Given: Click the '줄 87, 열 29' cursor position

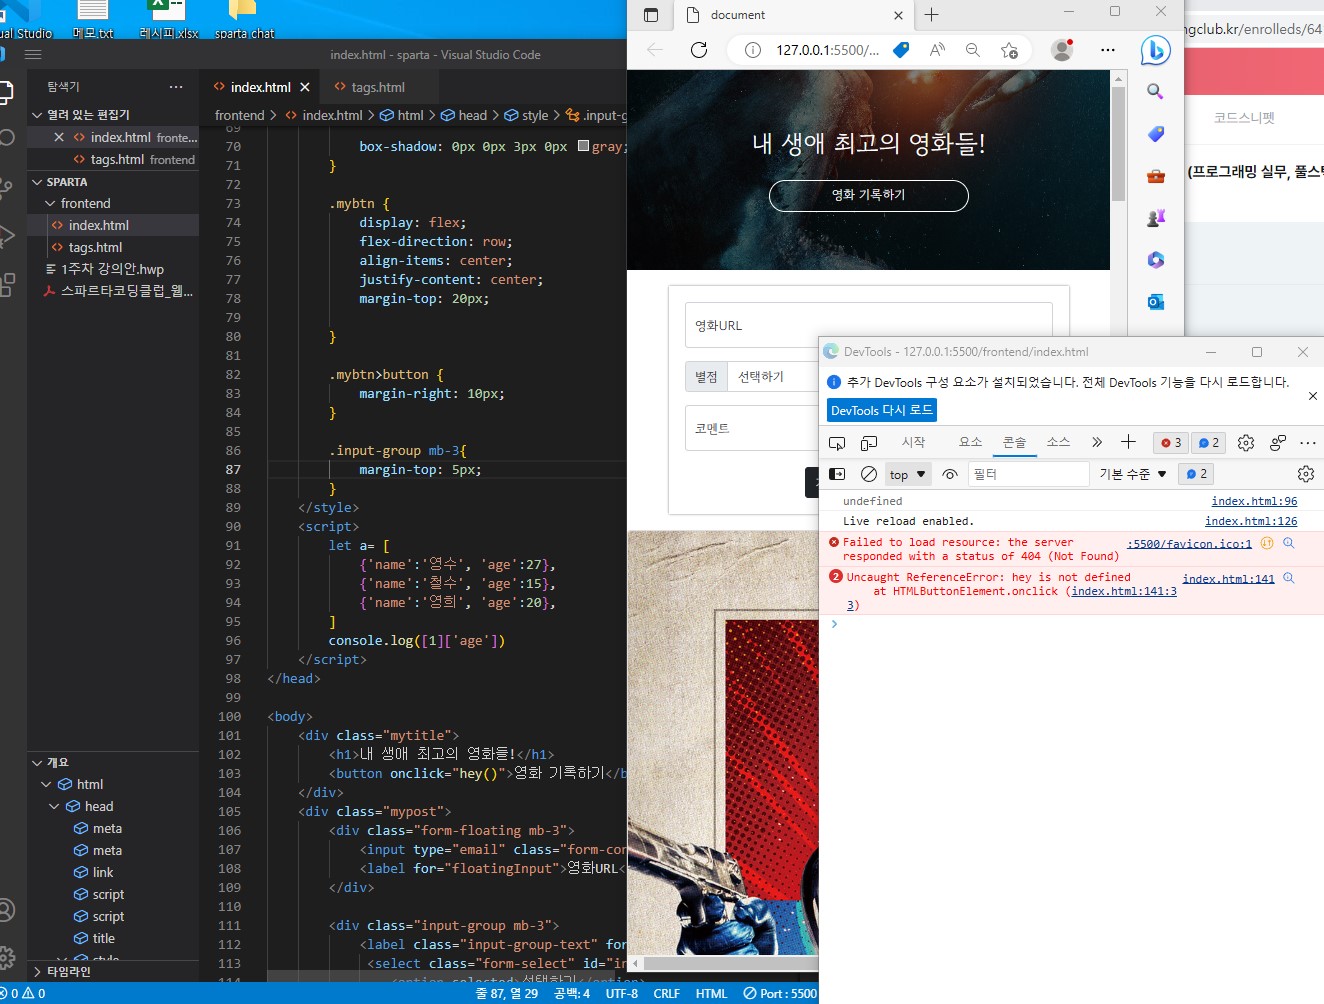Looking at the screenshot, I should pos(507,993).
